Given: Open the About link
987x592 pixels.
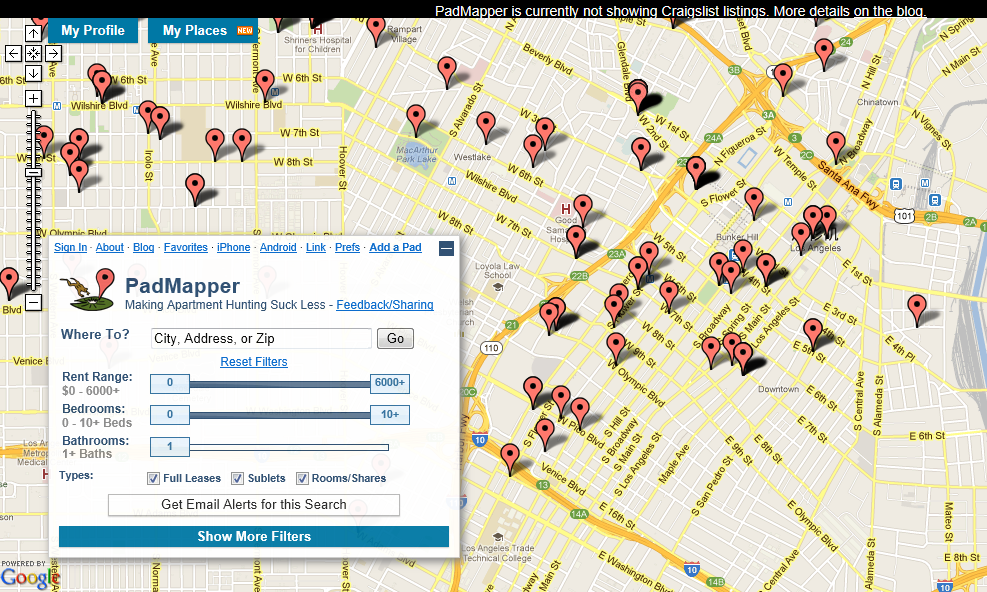Looking at the screenshot, I should (x=110, y=248).
